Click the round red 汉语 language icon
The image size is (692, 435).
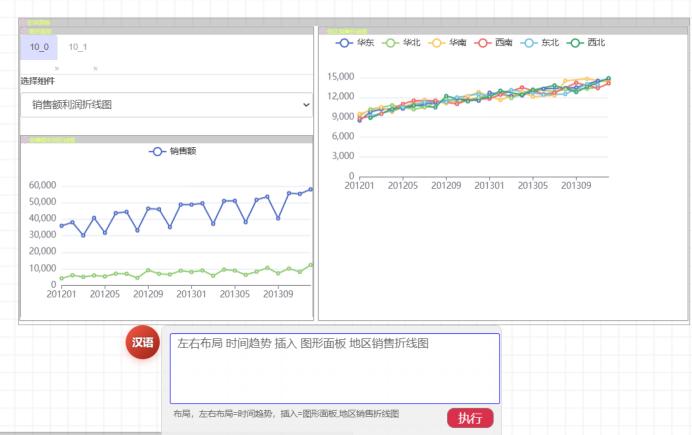click(143, 342)
